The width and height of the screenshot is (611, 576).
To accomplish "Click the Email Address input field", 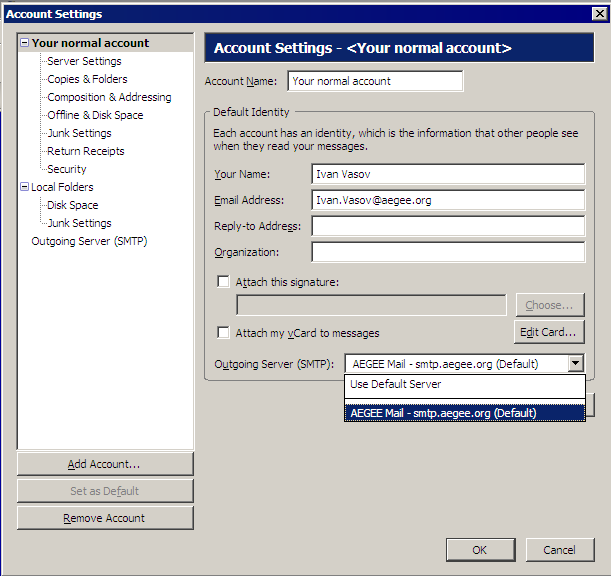I will (x=448, y=200).
